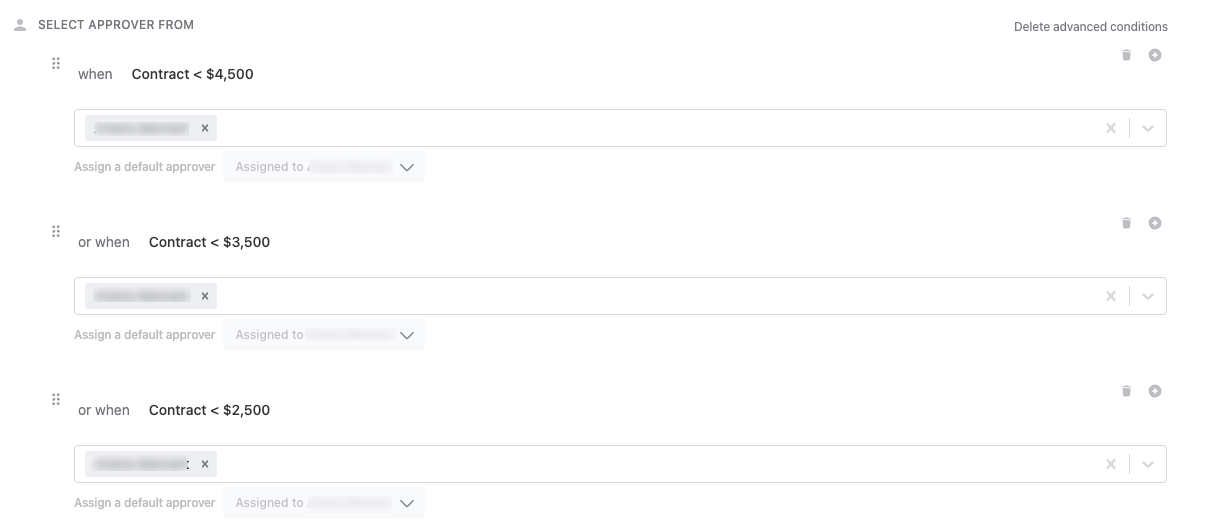The height and width of the screenshot is (524, 1206).
Task: Grab the drag handle of the $2,500 condition
Action: (x=56, y=399)
